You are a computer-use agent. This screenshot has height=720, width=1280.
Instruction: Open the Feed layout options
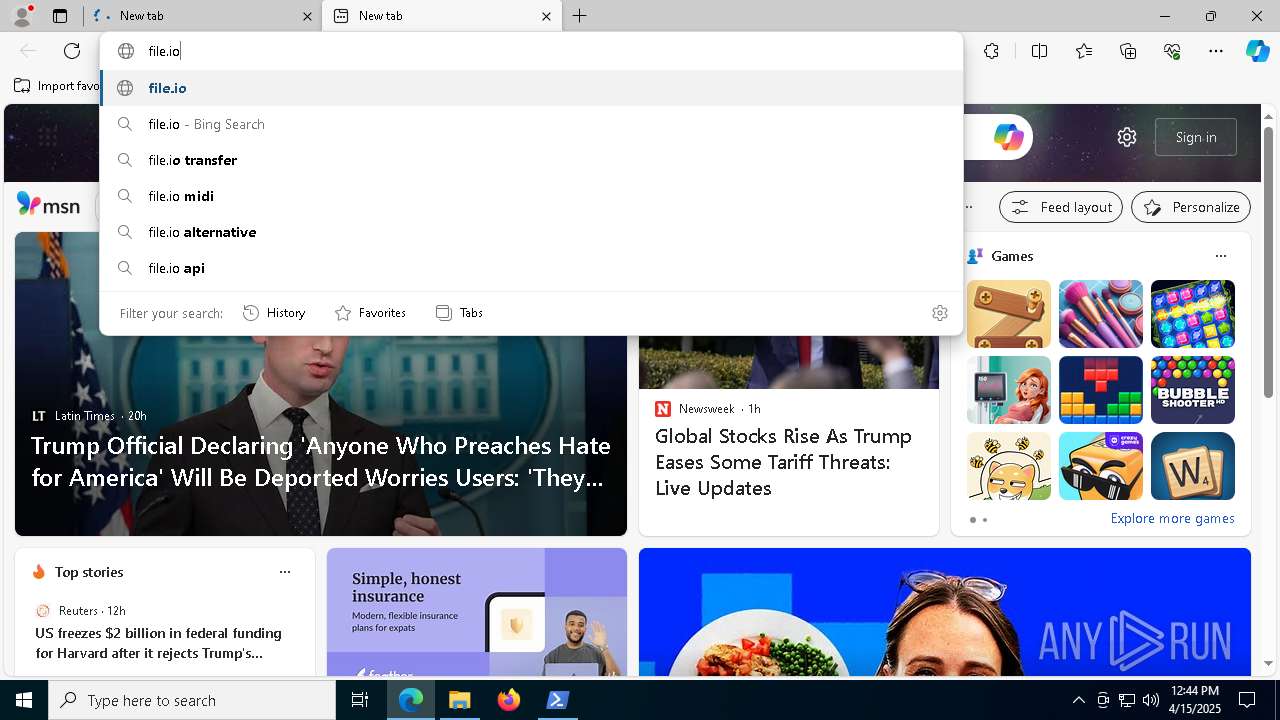click(x=1061, y=207)
